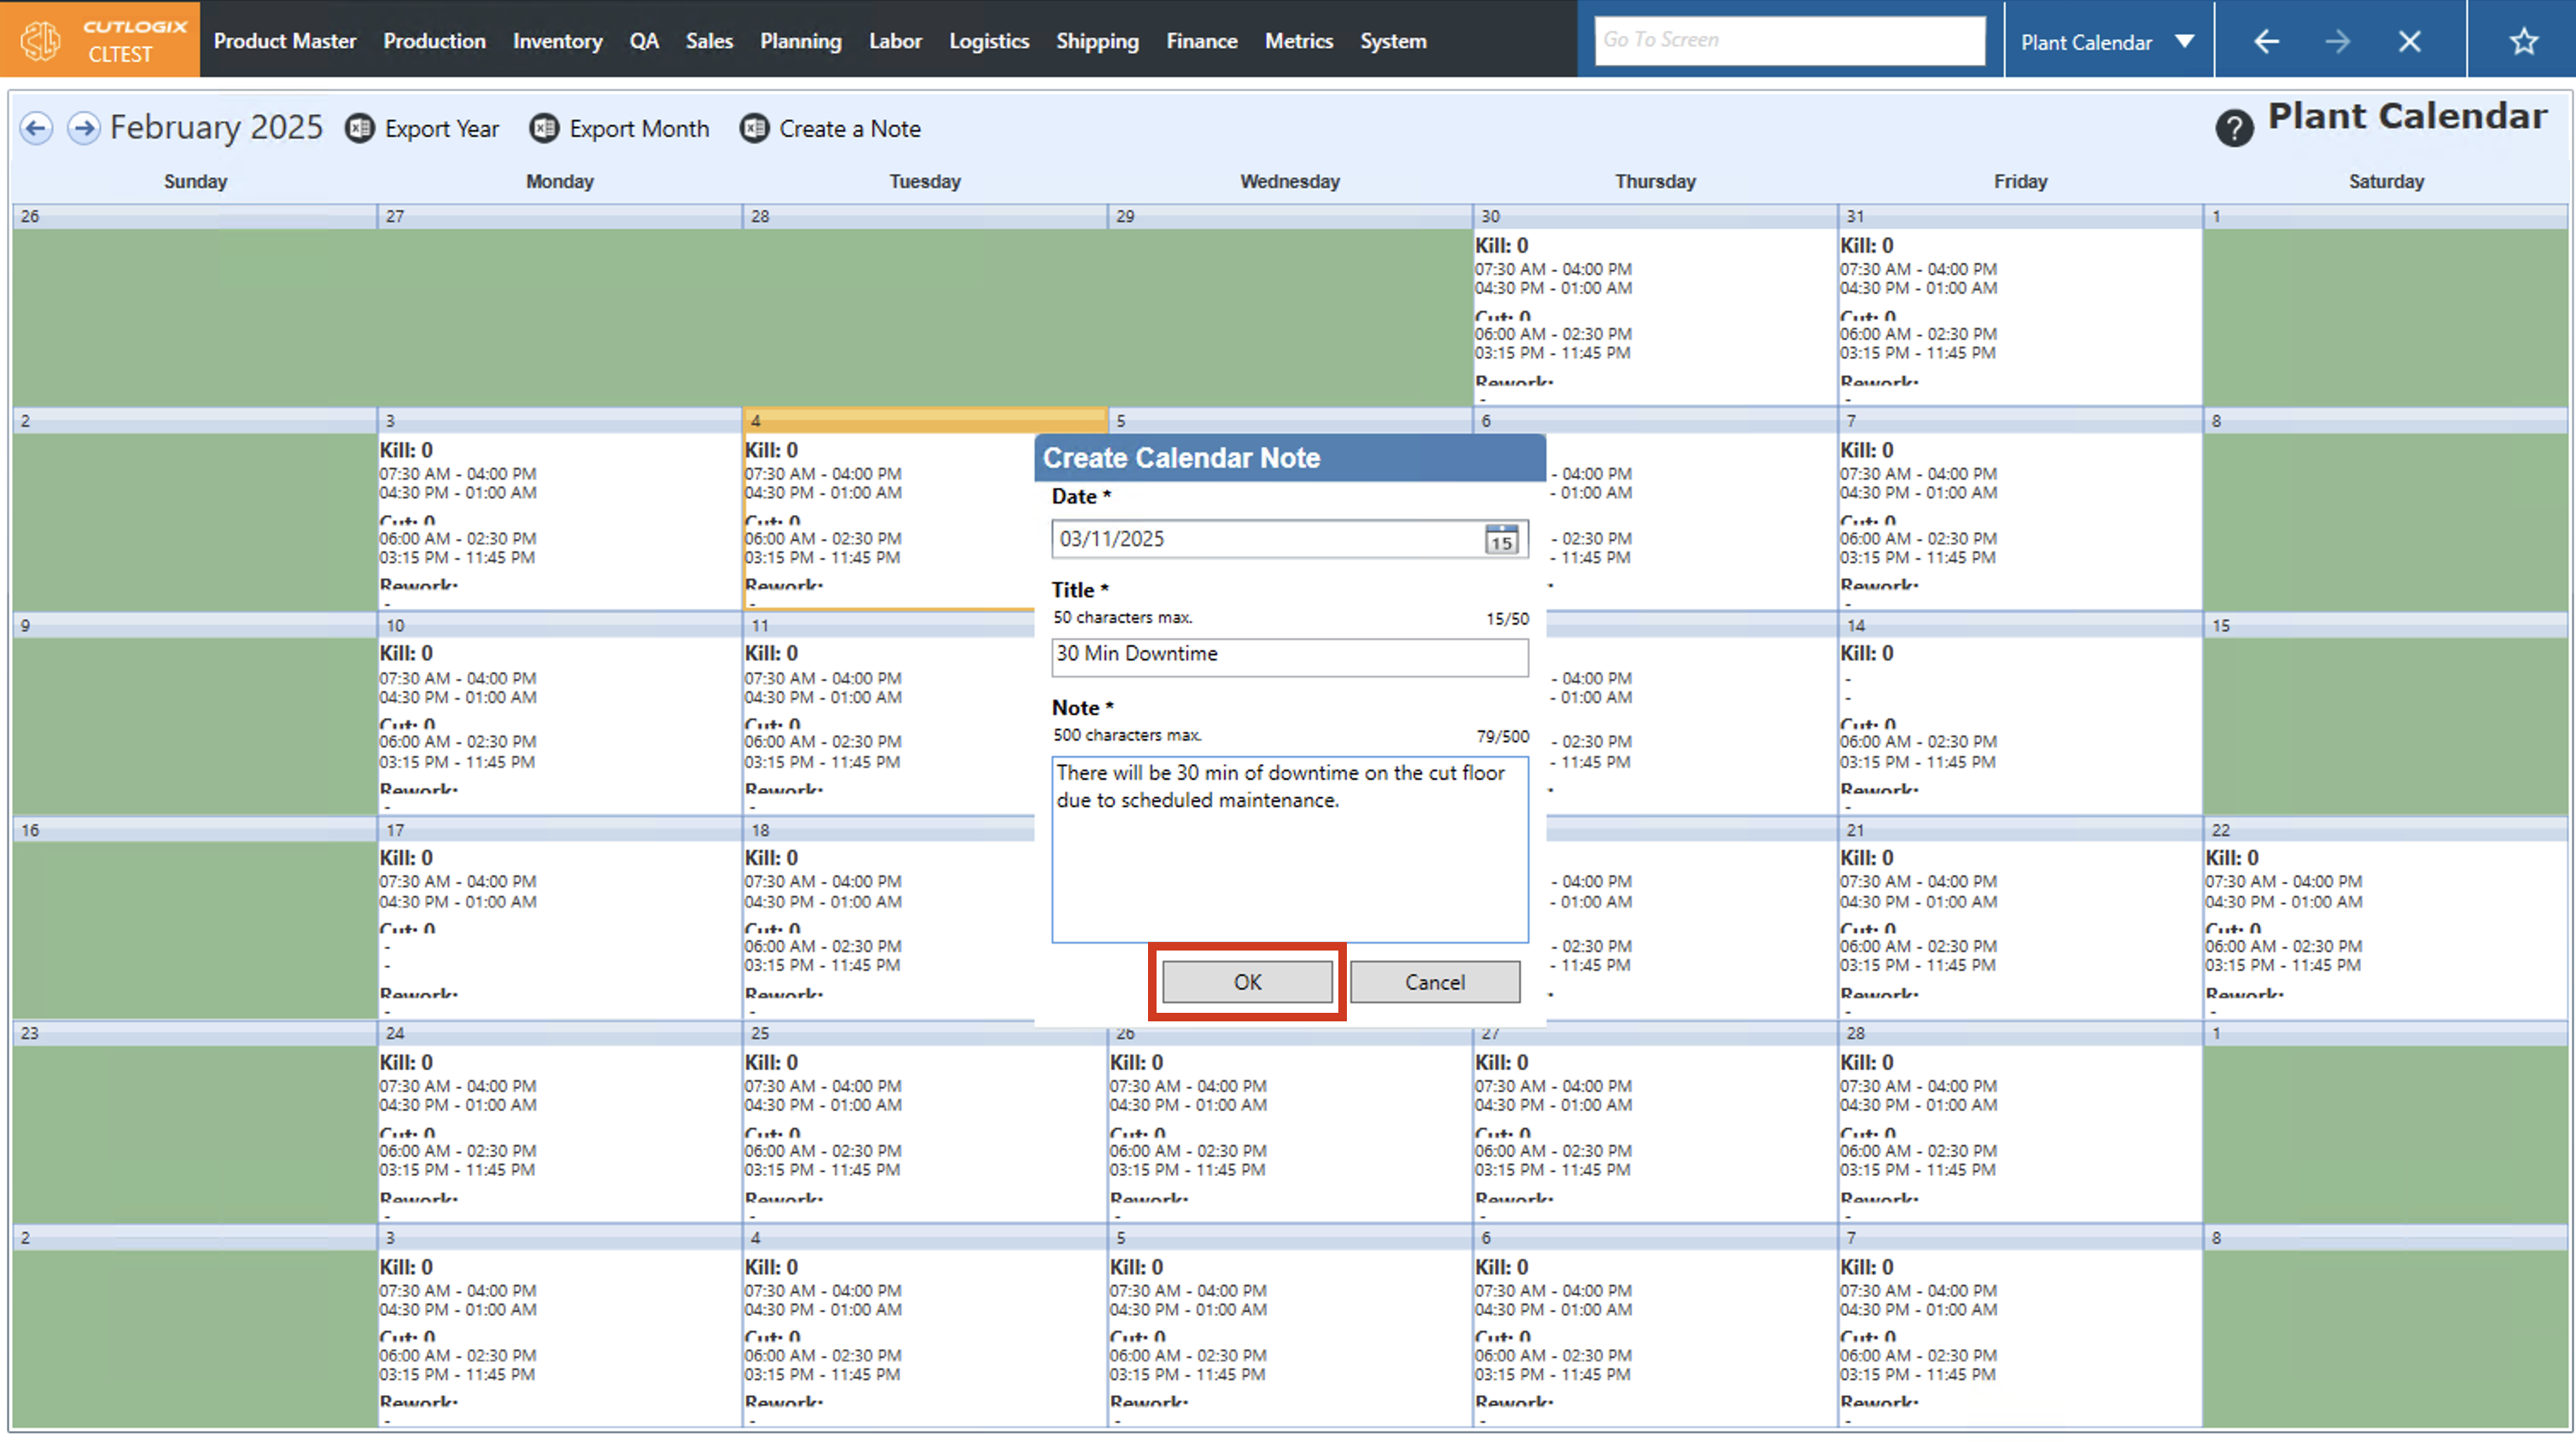Open the date picker calendar icon

1500,540
